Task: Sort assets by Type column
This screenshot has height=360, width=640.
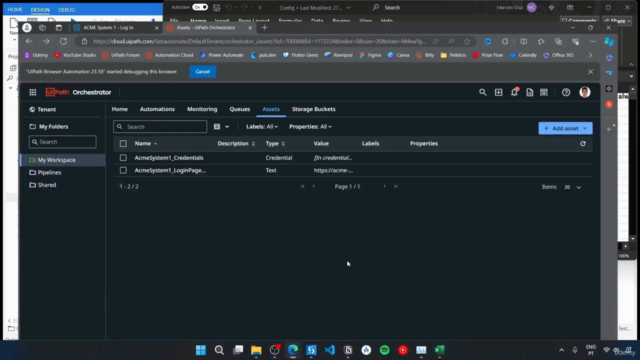Action: (x=275, y=144)
